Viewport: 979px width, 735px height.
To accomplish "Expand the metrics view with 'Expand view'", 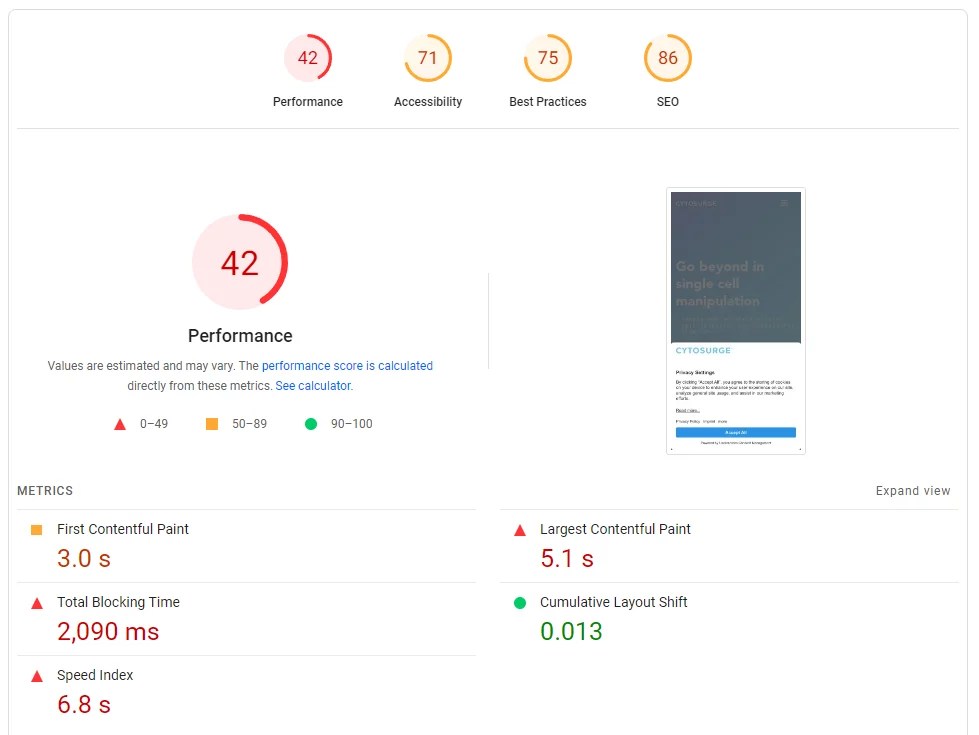I will 913,491.
